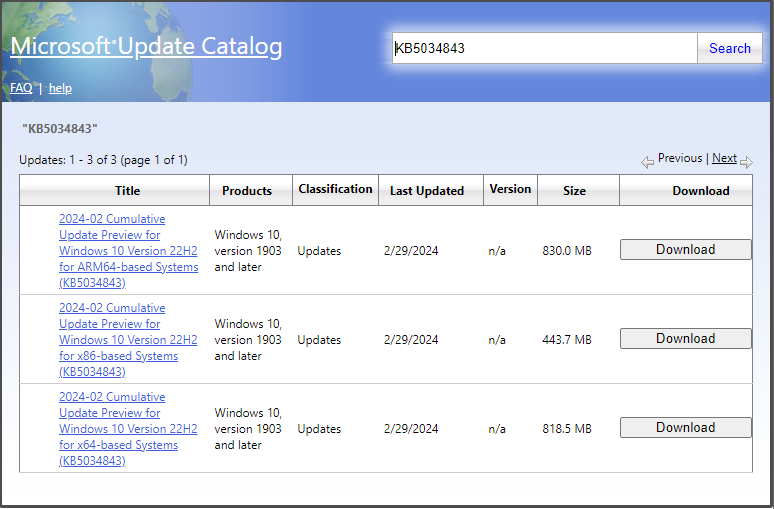
Task: Focus the KB5034843 search input field
Action: tap(544, 48)
